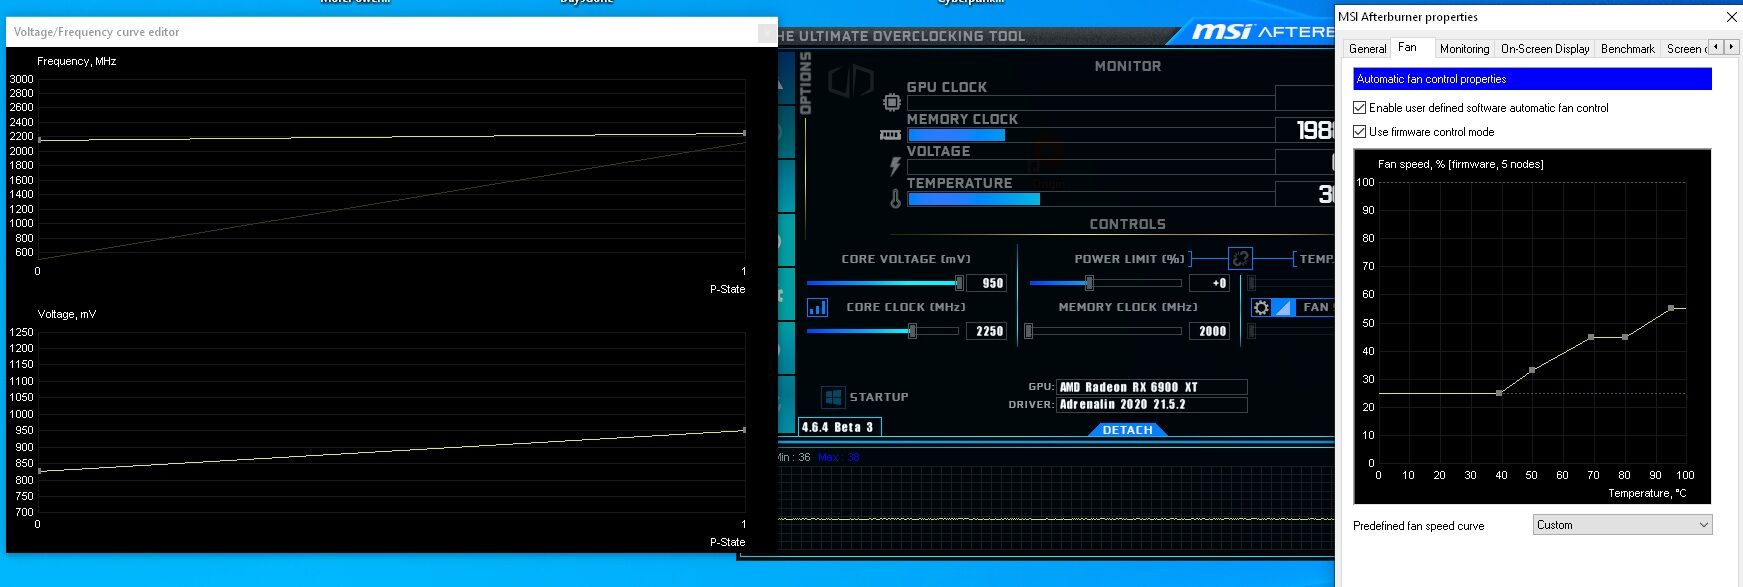The width and height of the screenshot is (1743, 587).
Task: Close the MSI Afterburner properties dialog
Action: pyautogui.click(x=1732, y=17)
